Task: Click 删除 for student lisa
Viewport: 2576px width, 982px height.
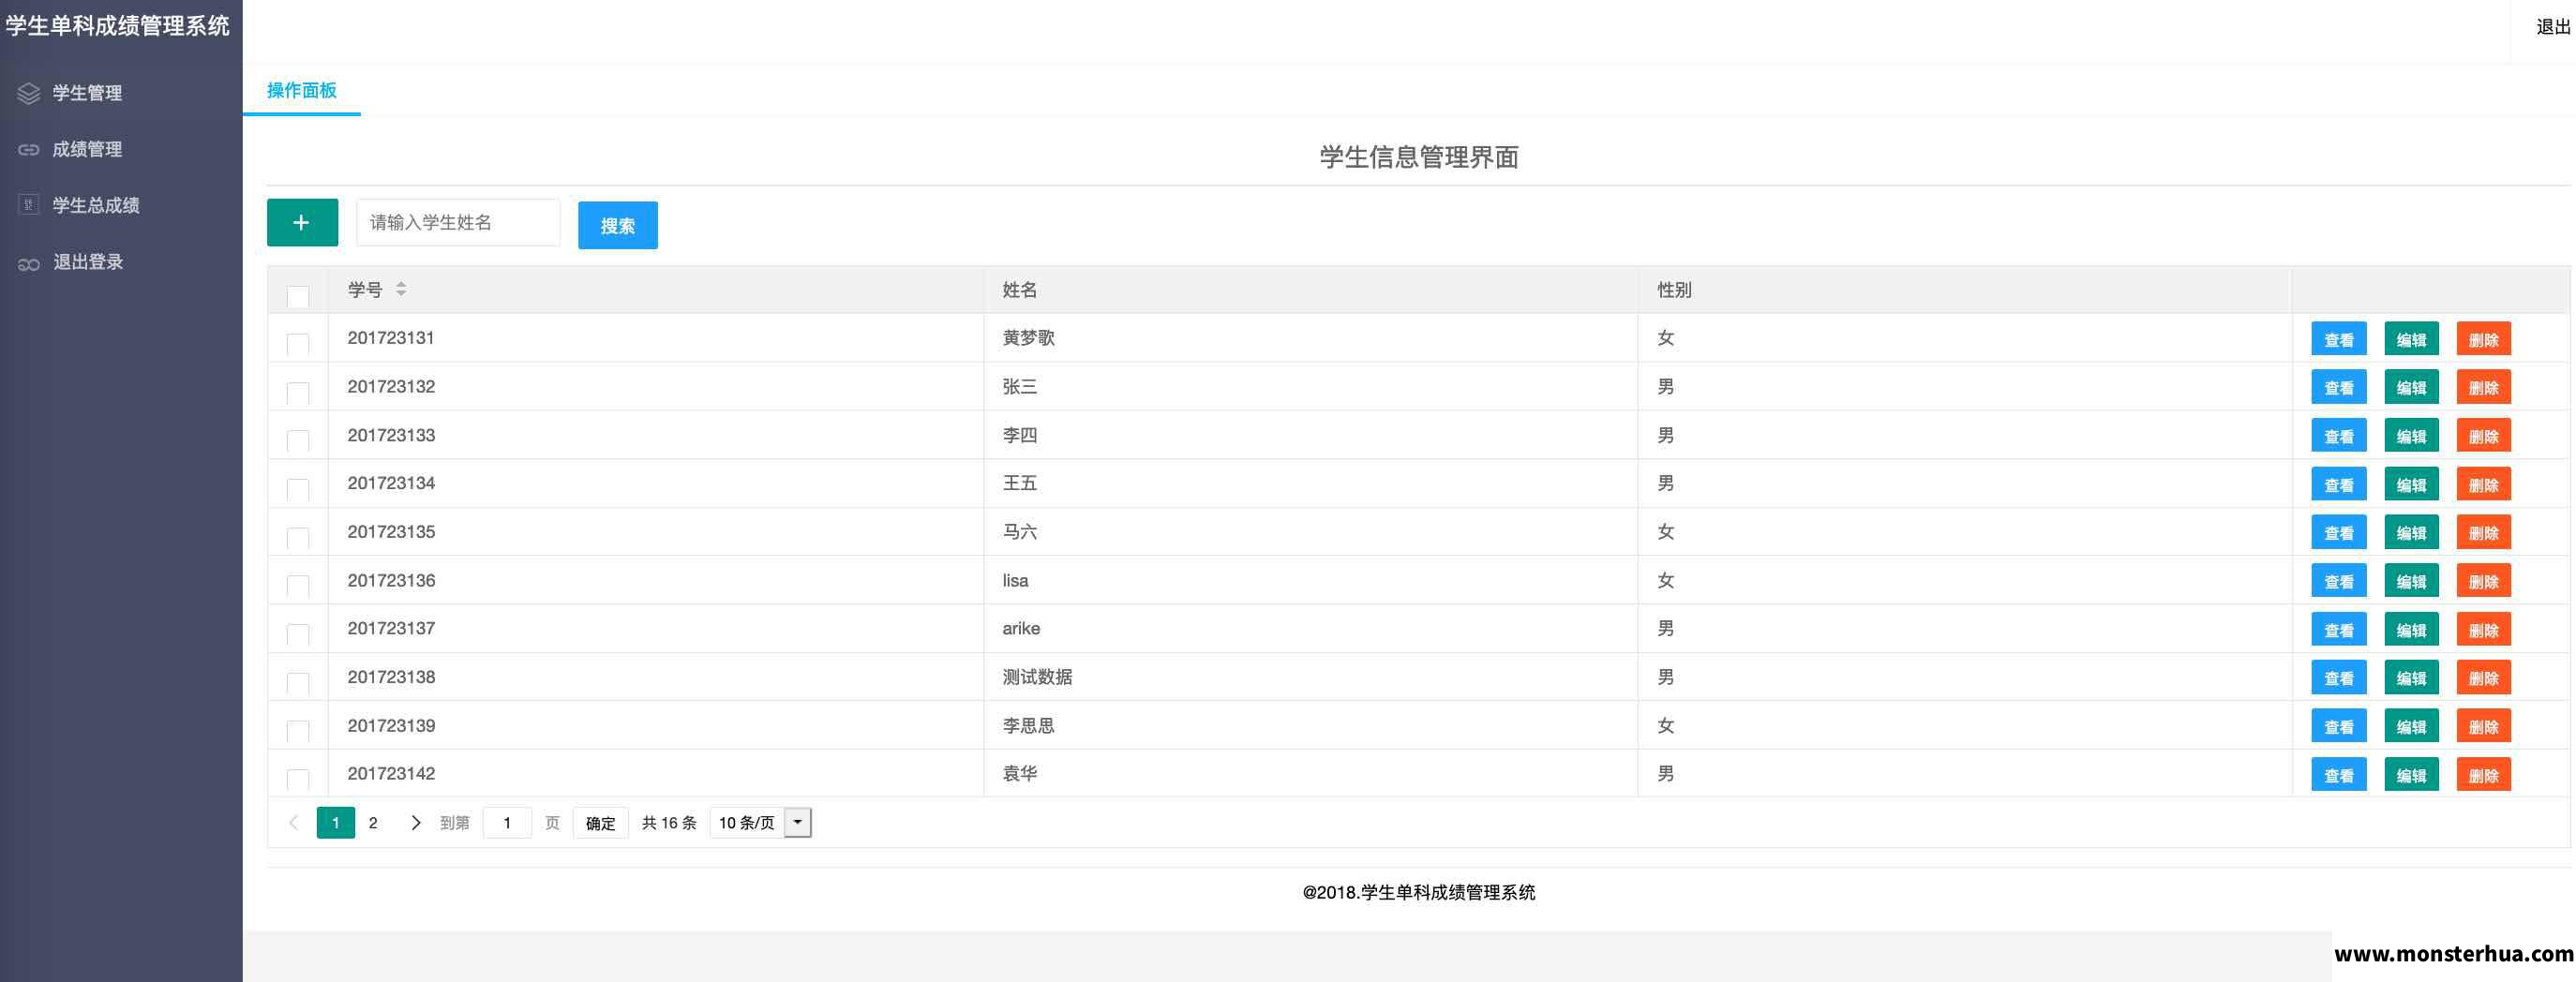Action: [2484, 582]
